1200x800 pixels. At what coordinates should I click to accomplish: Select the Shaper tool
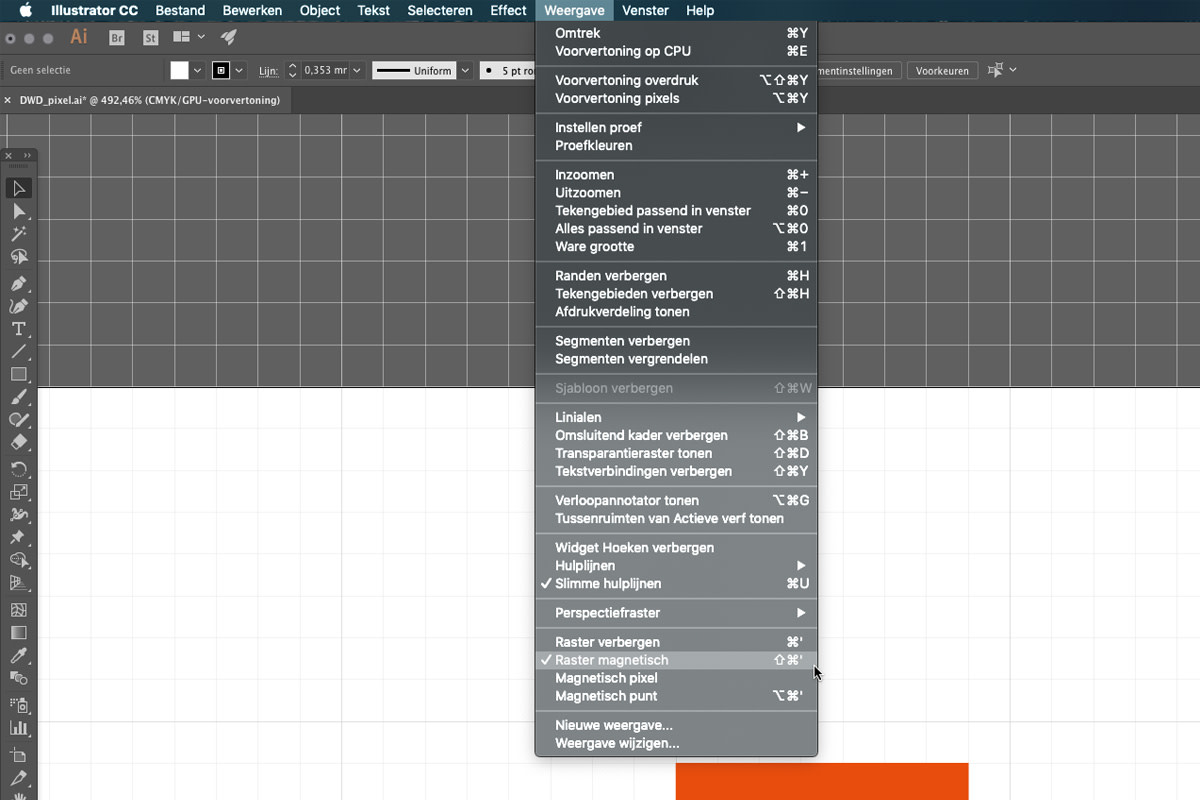[x=18, y=420]
